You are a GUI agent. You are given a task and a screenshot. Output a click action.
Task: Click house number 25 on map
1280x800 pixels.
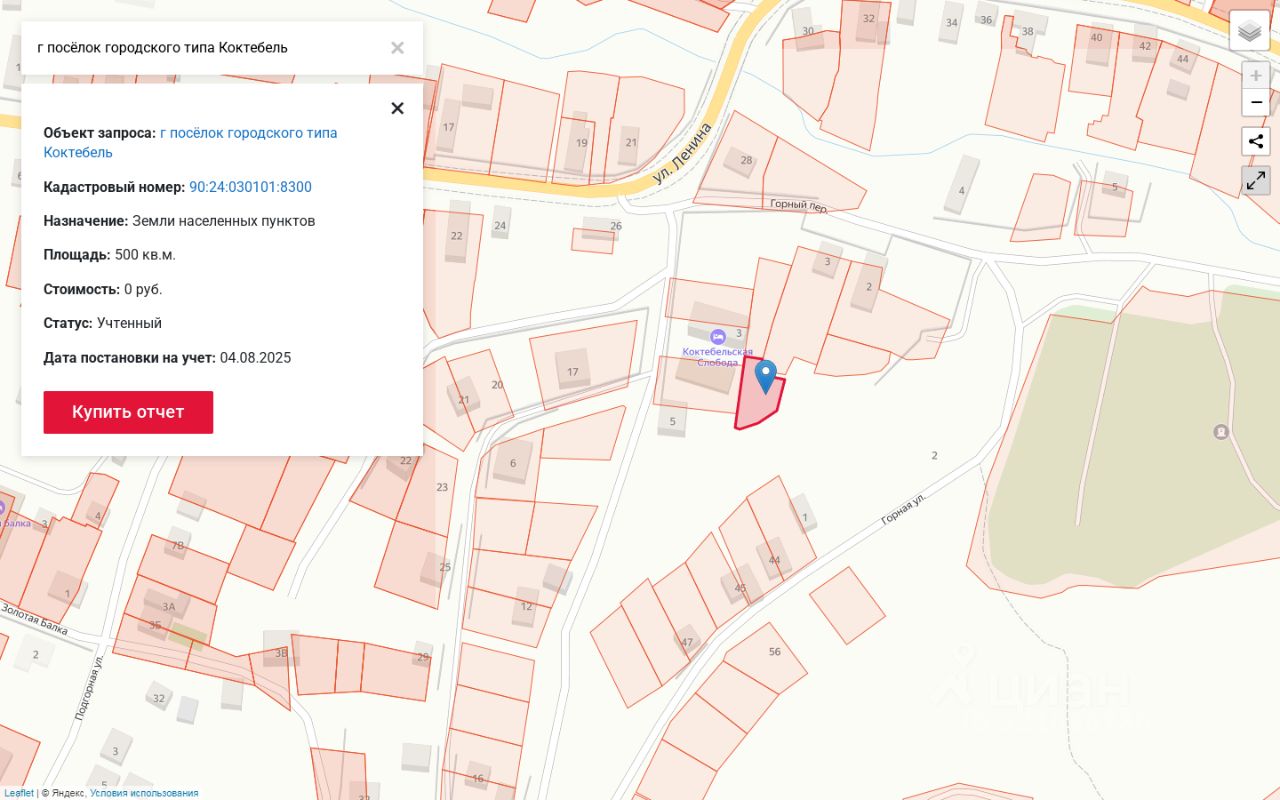pyautogui.click(x=445, y=567)
